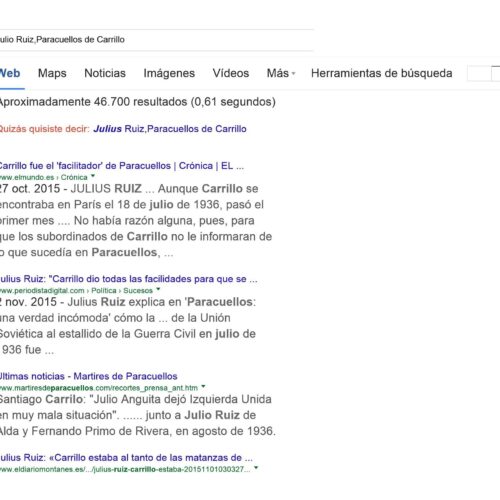Open result 'Carrillo fue el facilitador de Paracuellos'
This screenshot has height=500, width=500.
[x=121, y=166]
